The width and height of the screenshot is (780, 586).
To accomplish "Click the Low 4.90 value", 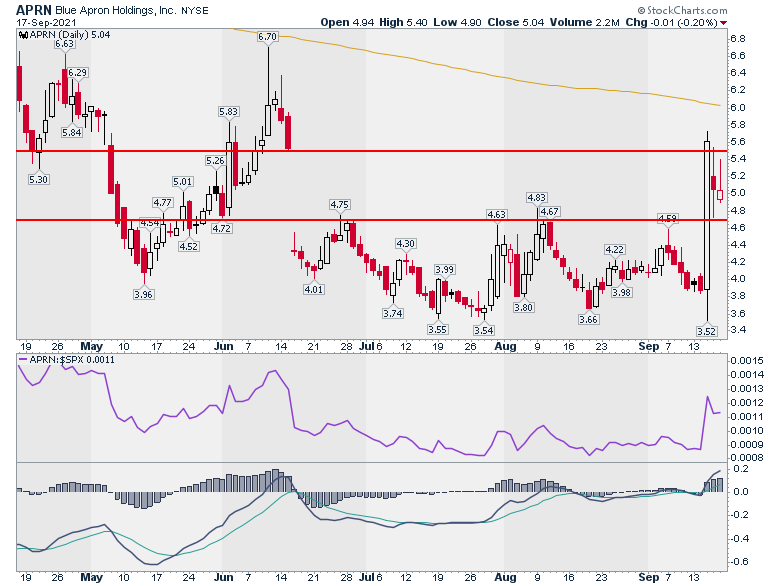I will [457, 22].
